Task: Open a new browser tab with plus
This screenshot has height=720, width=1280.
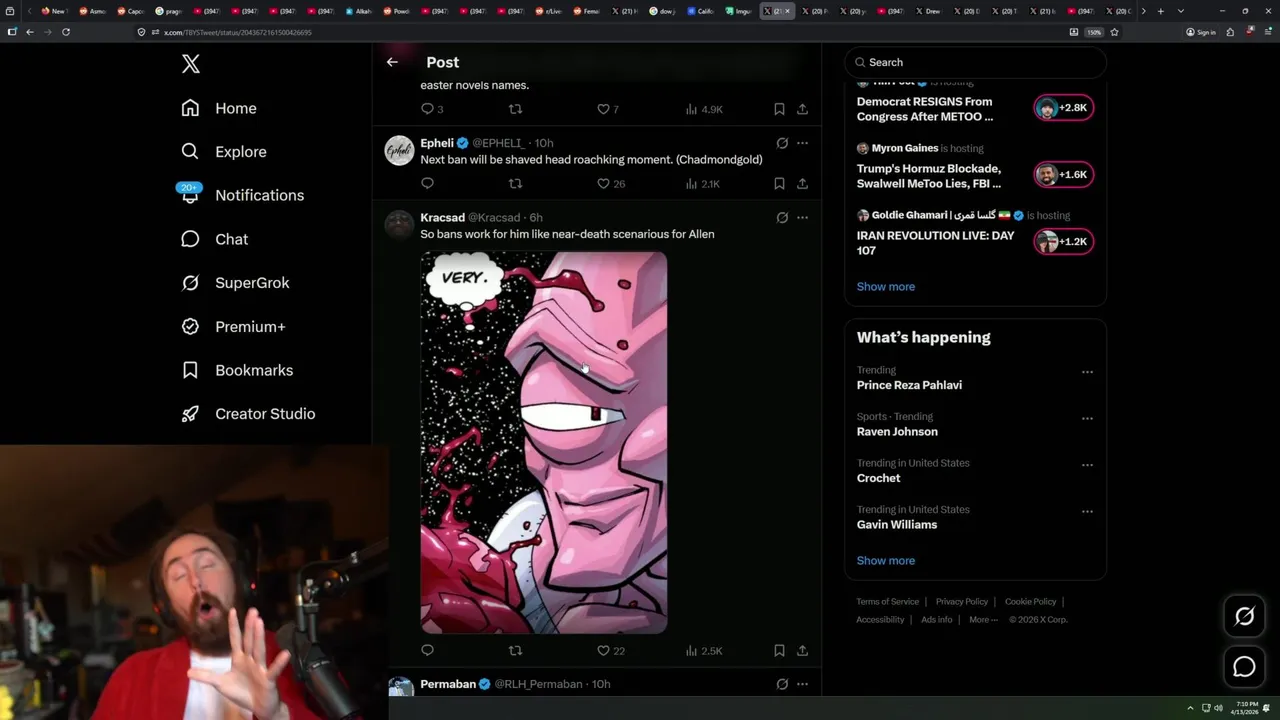Action: [x=1160, y=11]
